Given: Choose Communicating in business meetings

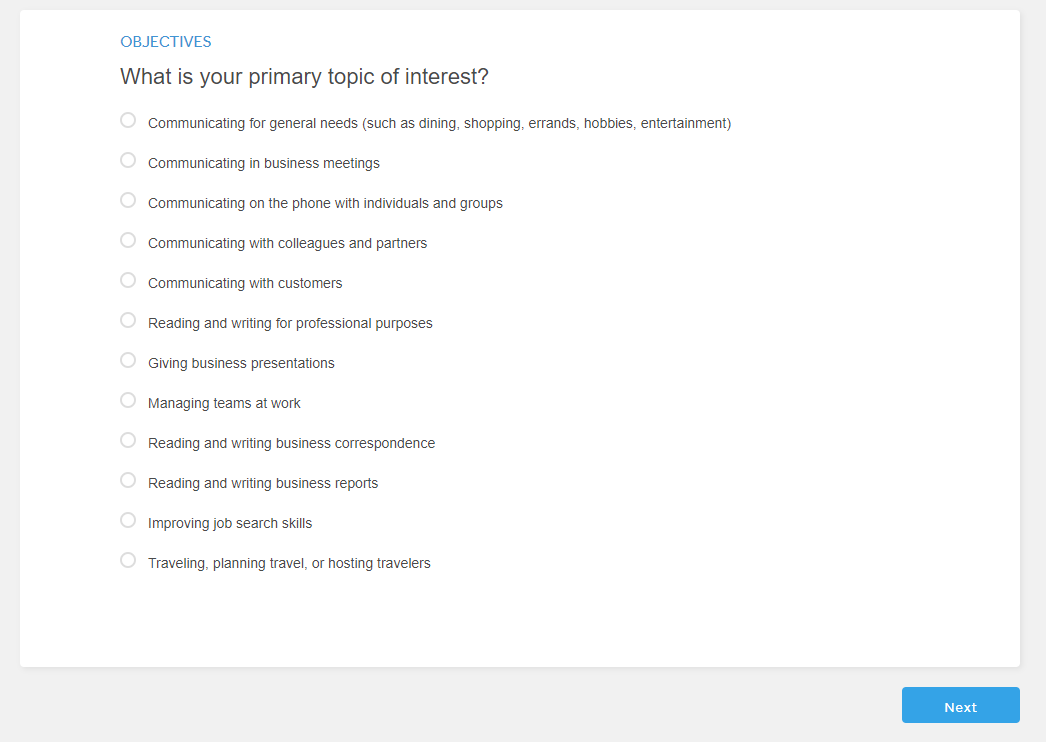Looking at the screenshot, I should 127,159.
